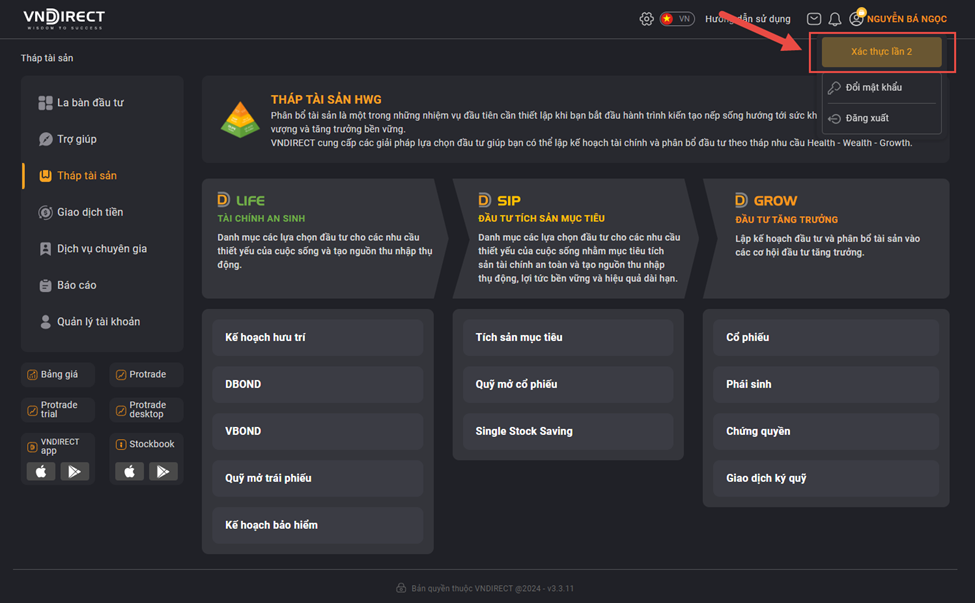Click the La bàn đầu tư grid icon
The image size is (975, 603).
[x=45, y=103]
